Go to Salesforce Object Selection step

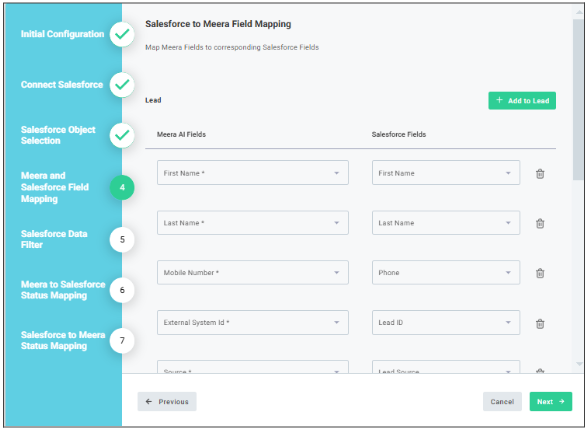(x=58, y=135)
